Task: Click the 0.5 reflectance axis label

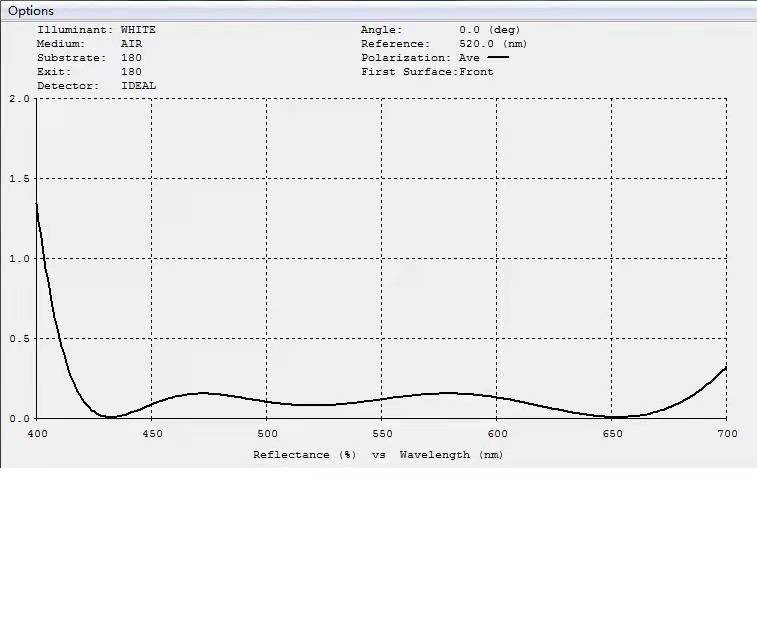Action: (19, 339)
